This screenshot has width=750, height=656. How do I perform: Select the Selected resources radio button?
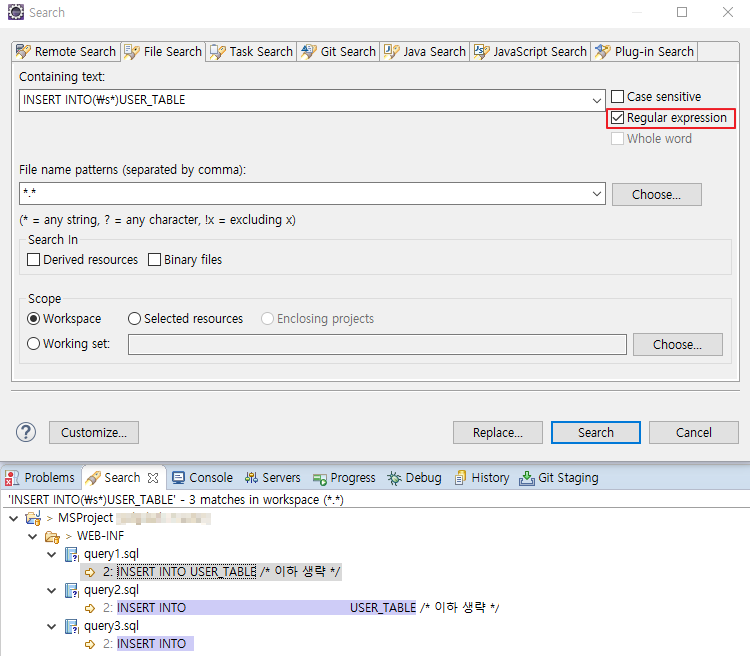pos(134,319)
